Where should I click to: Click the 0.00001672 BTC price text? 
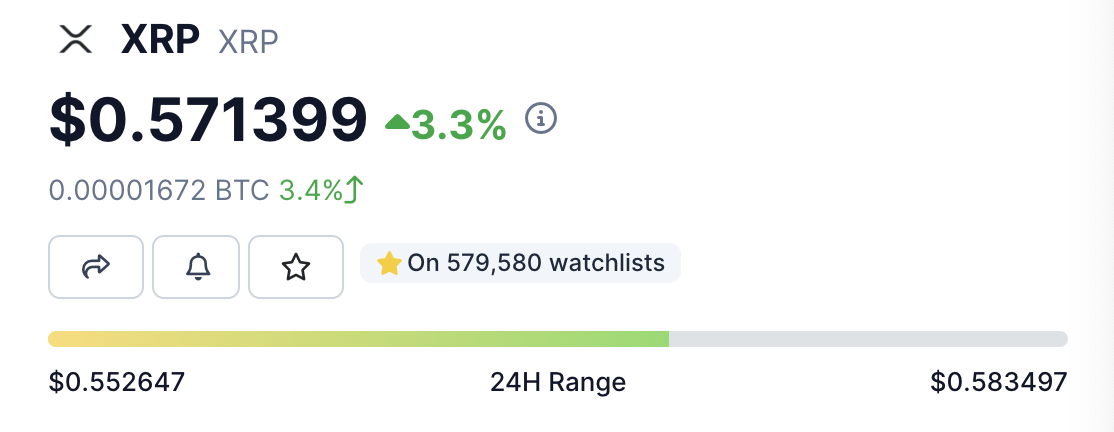(158, 189)
